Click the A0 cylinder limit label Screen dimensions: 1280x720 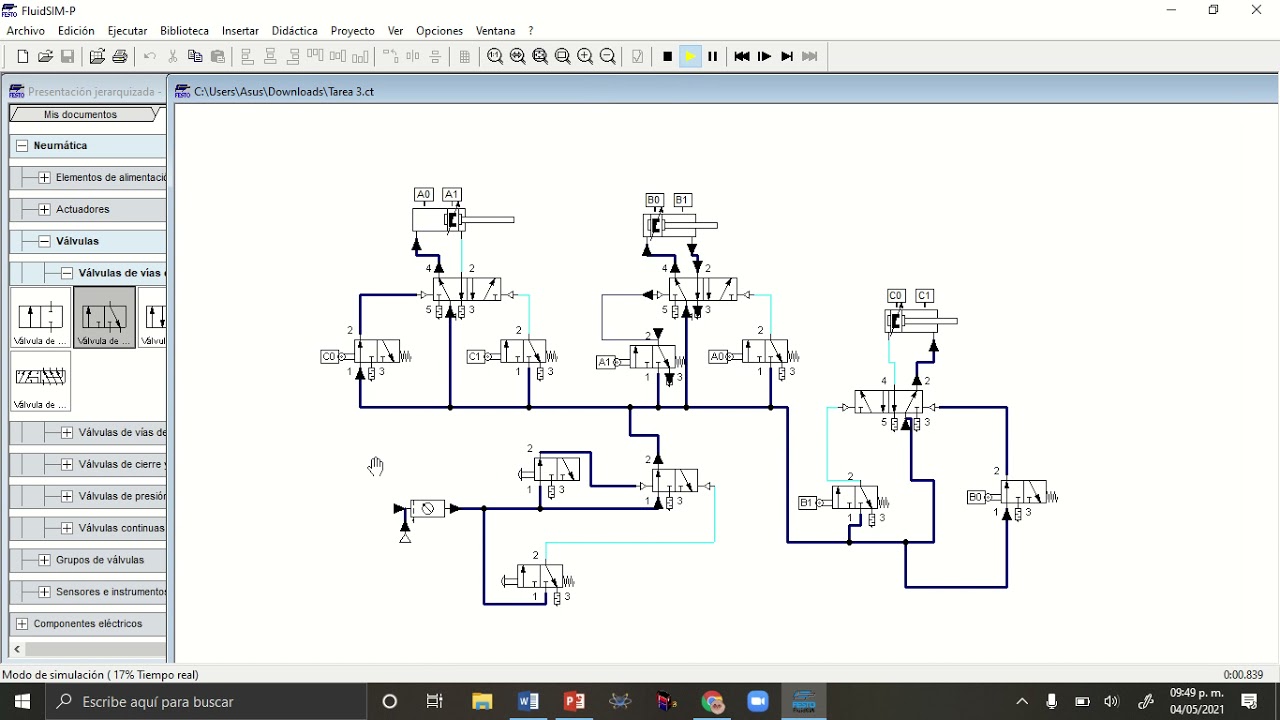coord(424,195)
